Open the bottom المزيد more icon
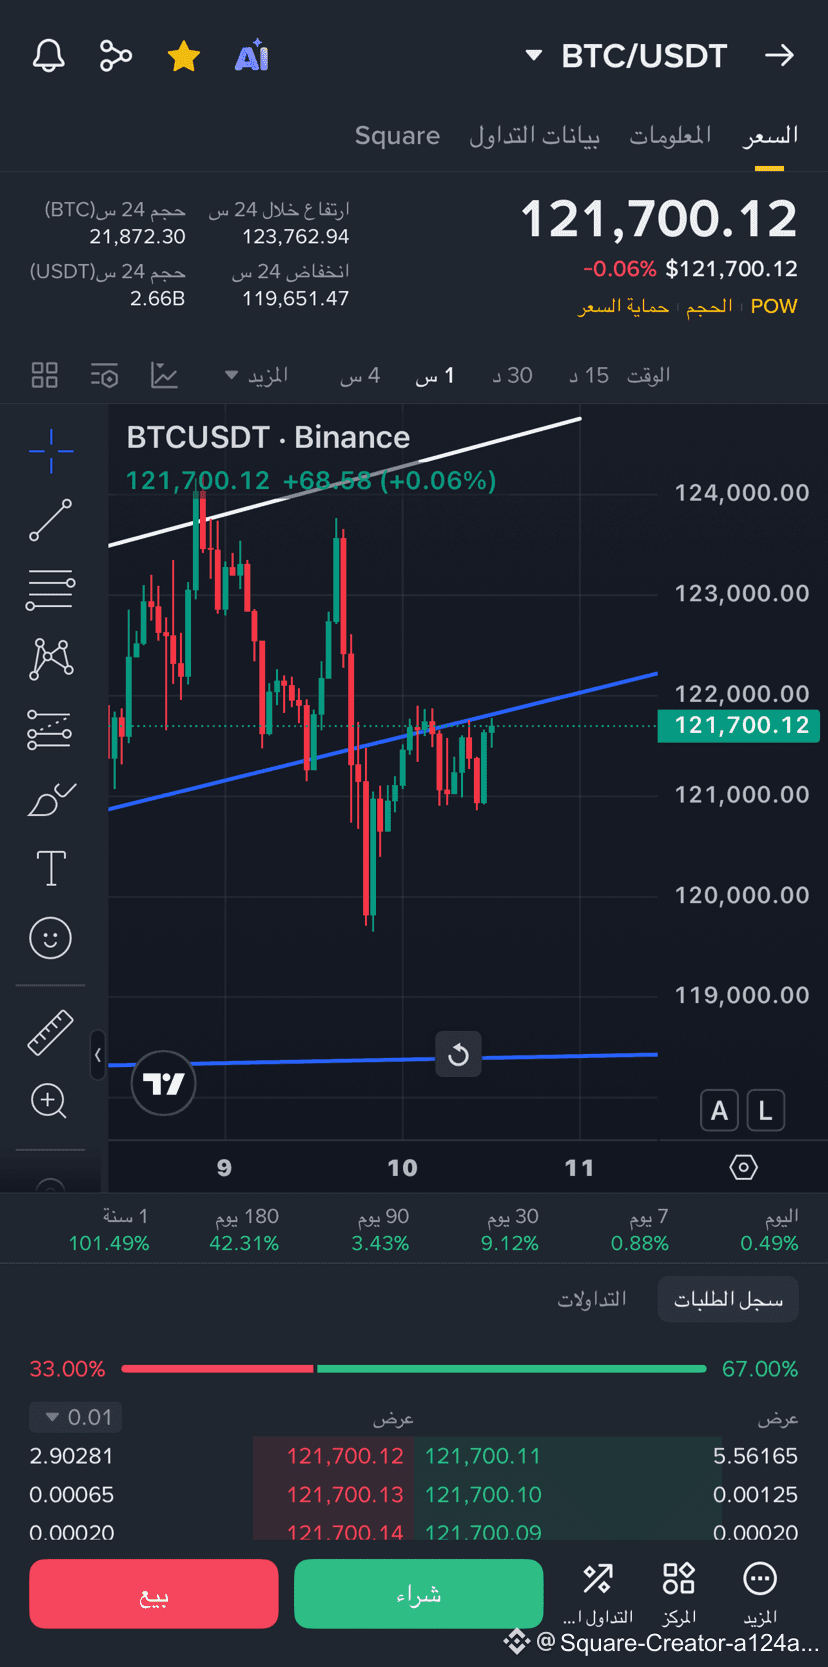The image size is (828, 1667). 760,1593
